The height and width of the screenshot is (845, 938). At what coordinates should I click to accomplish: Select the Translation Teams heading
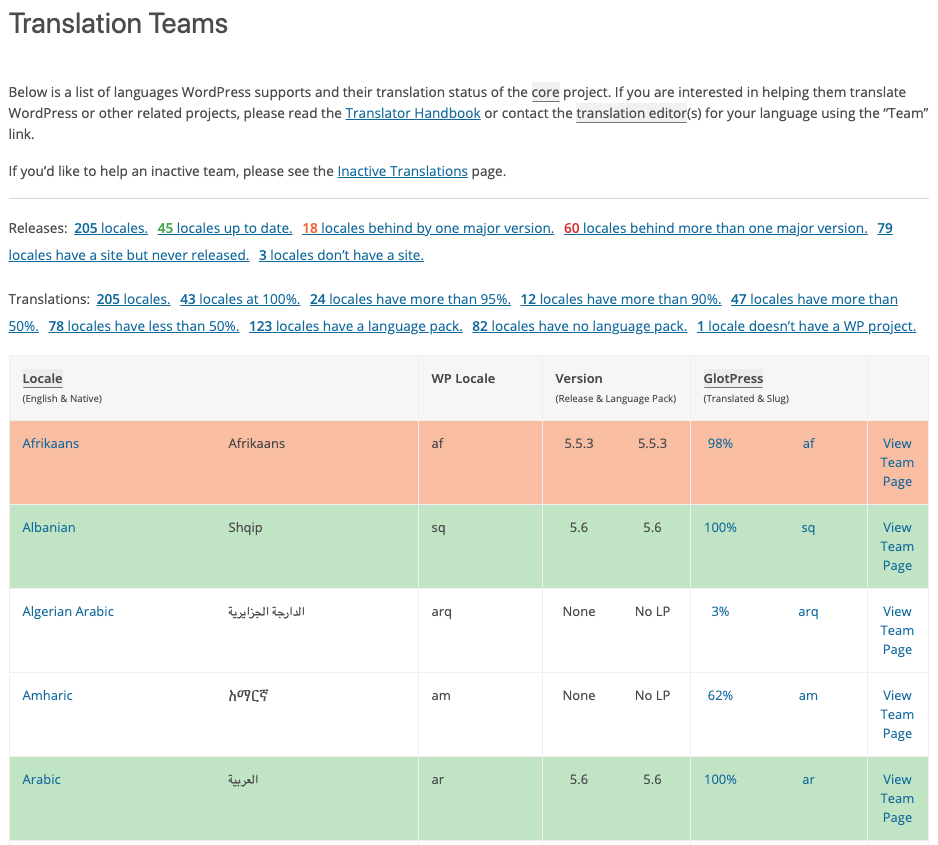118,24
